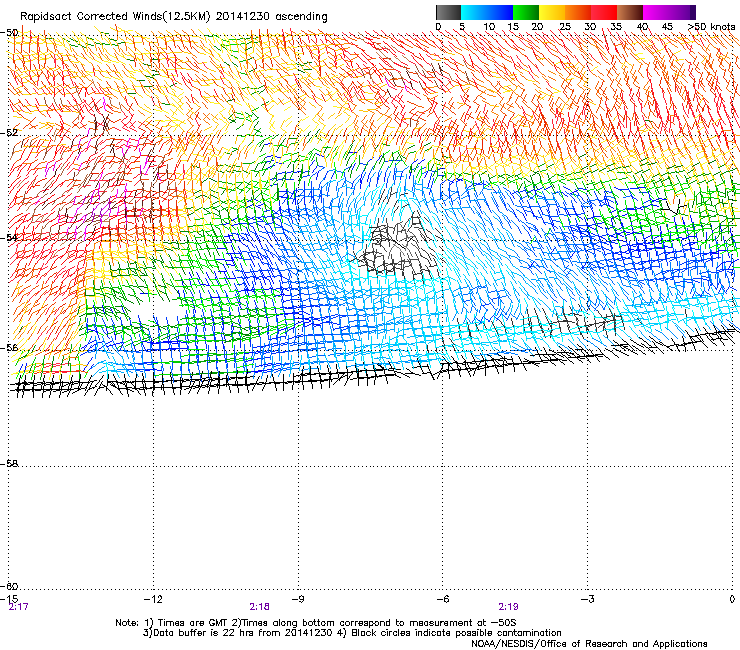The image size is (740, 650).
Task: Click the purple '2:19' time label
Action: point(508,607)
